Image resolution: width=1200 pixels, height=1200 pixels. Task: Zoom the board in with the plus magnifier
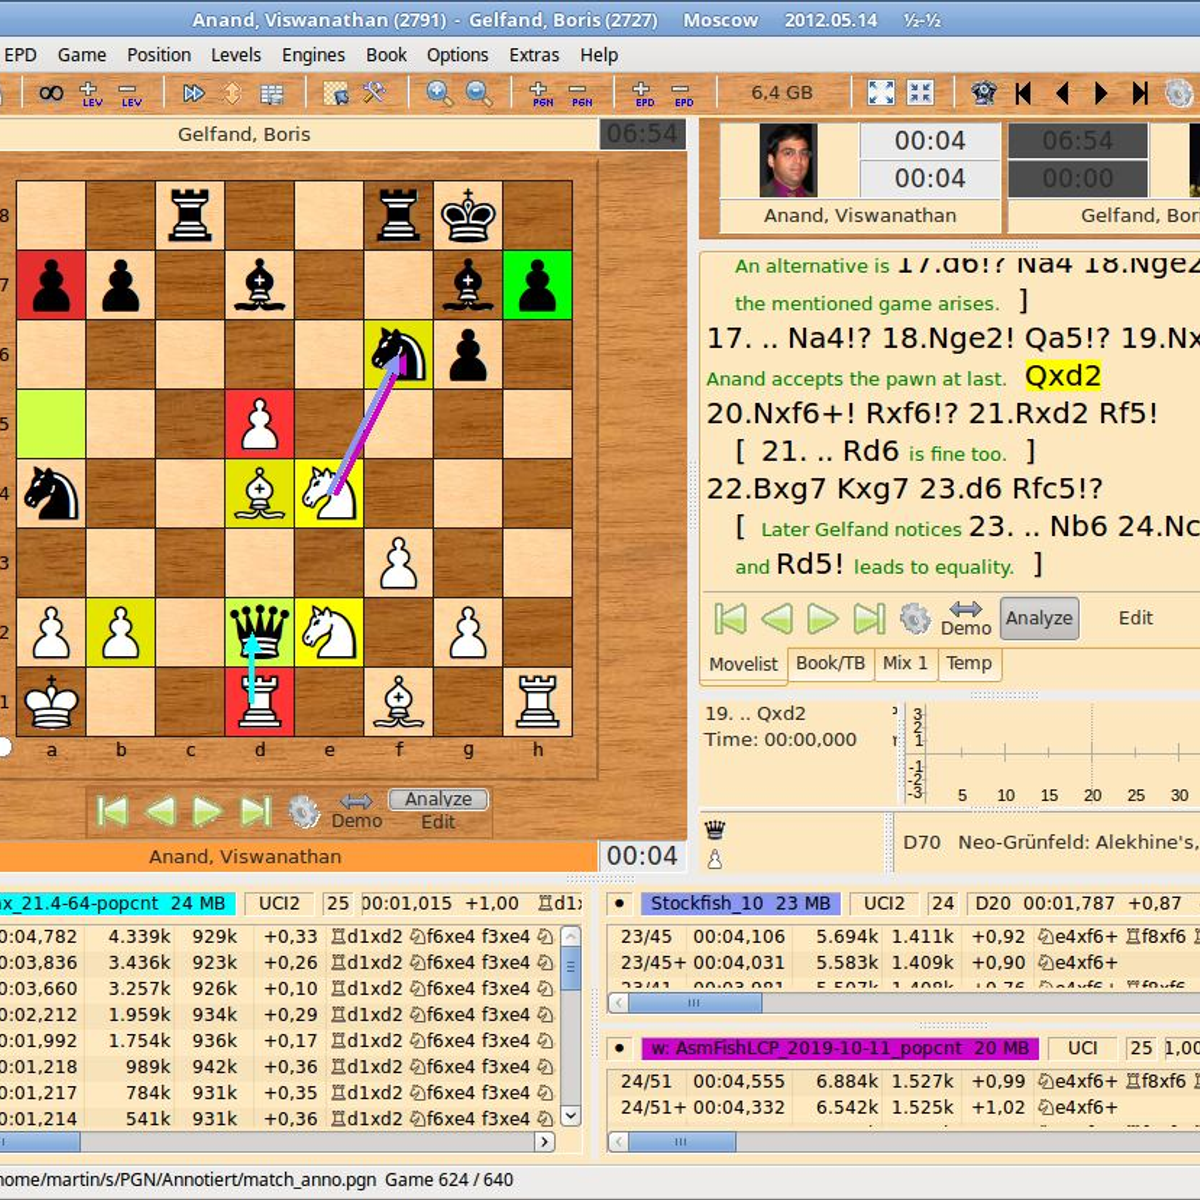point(438,93)
